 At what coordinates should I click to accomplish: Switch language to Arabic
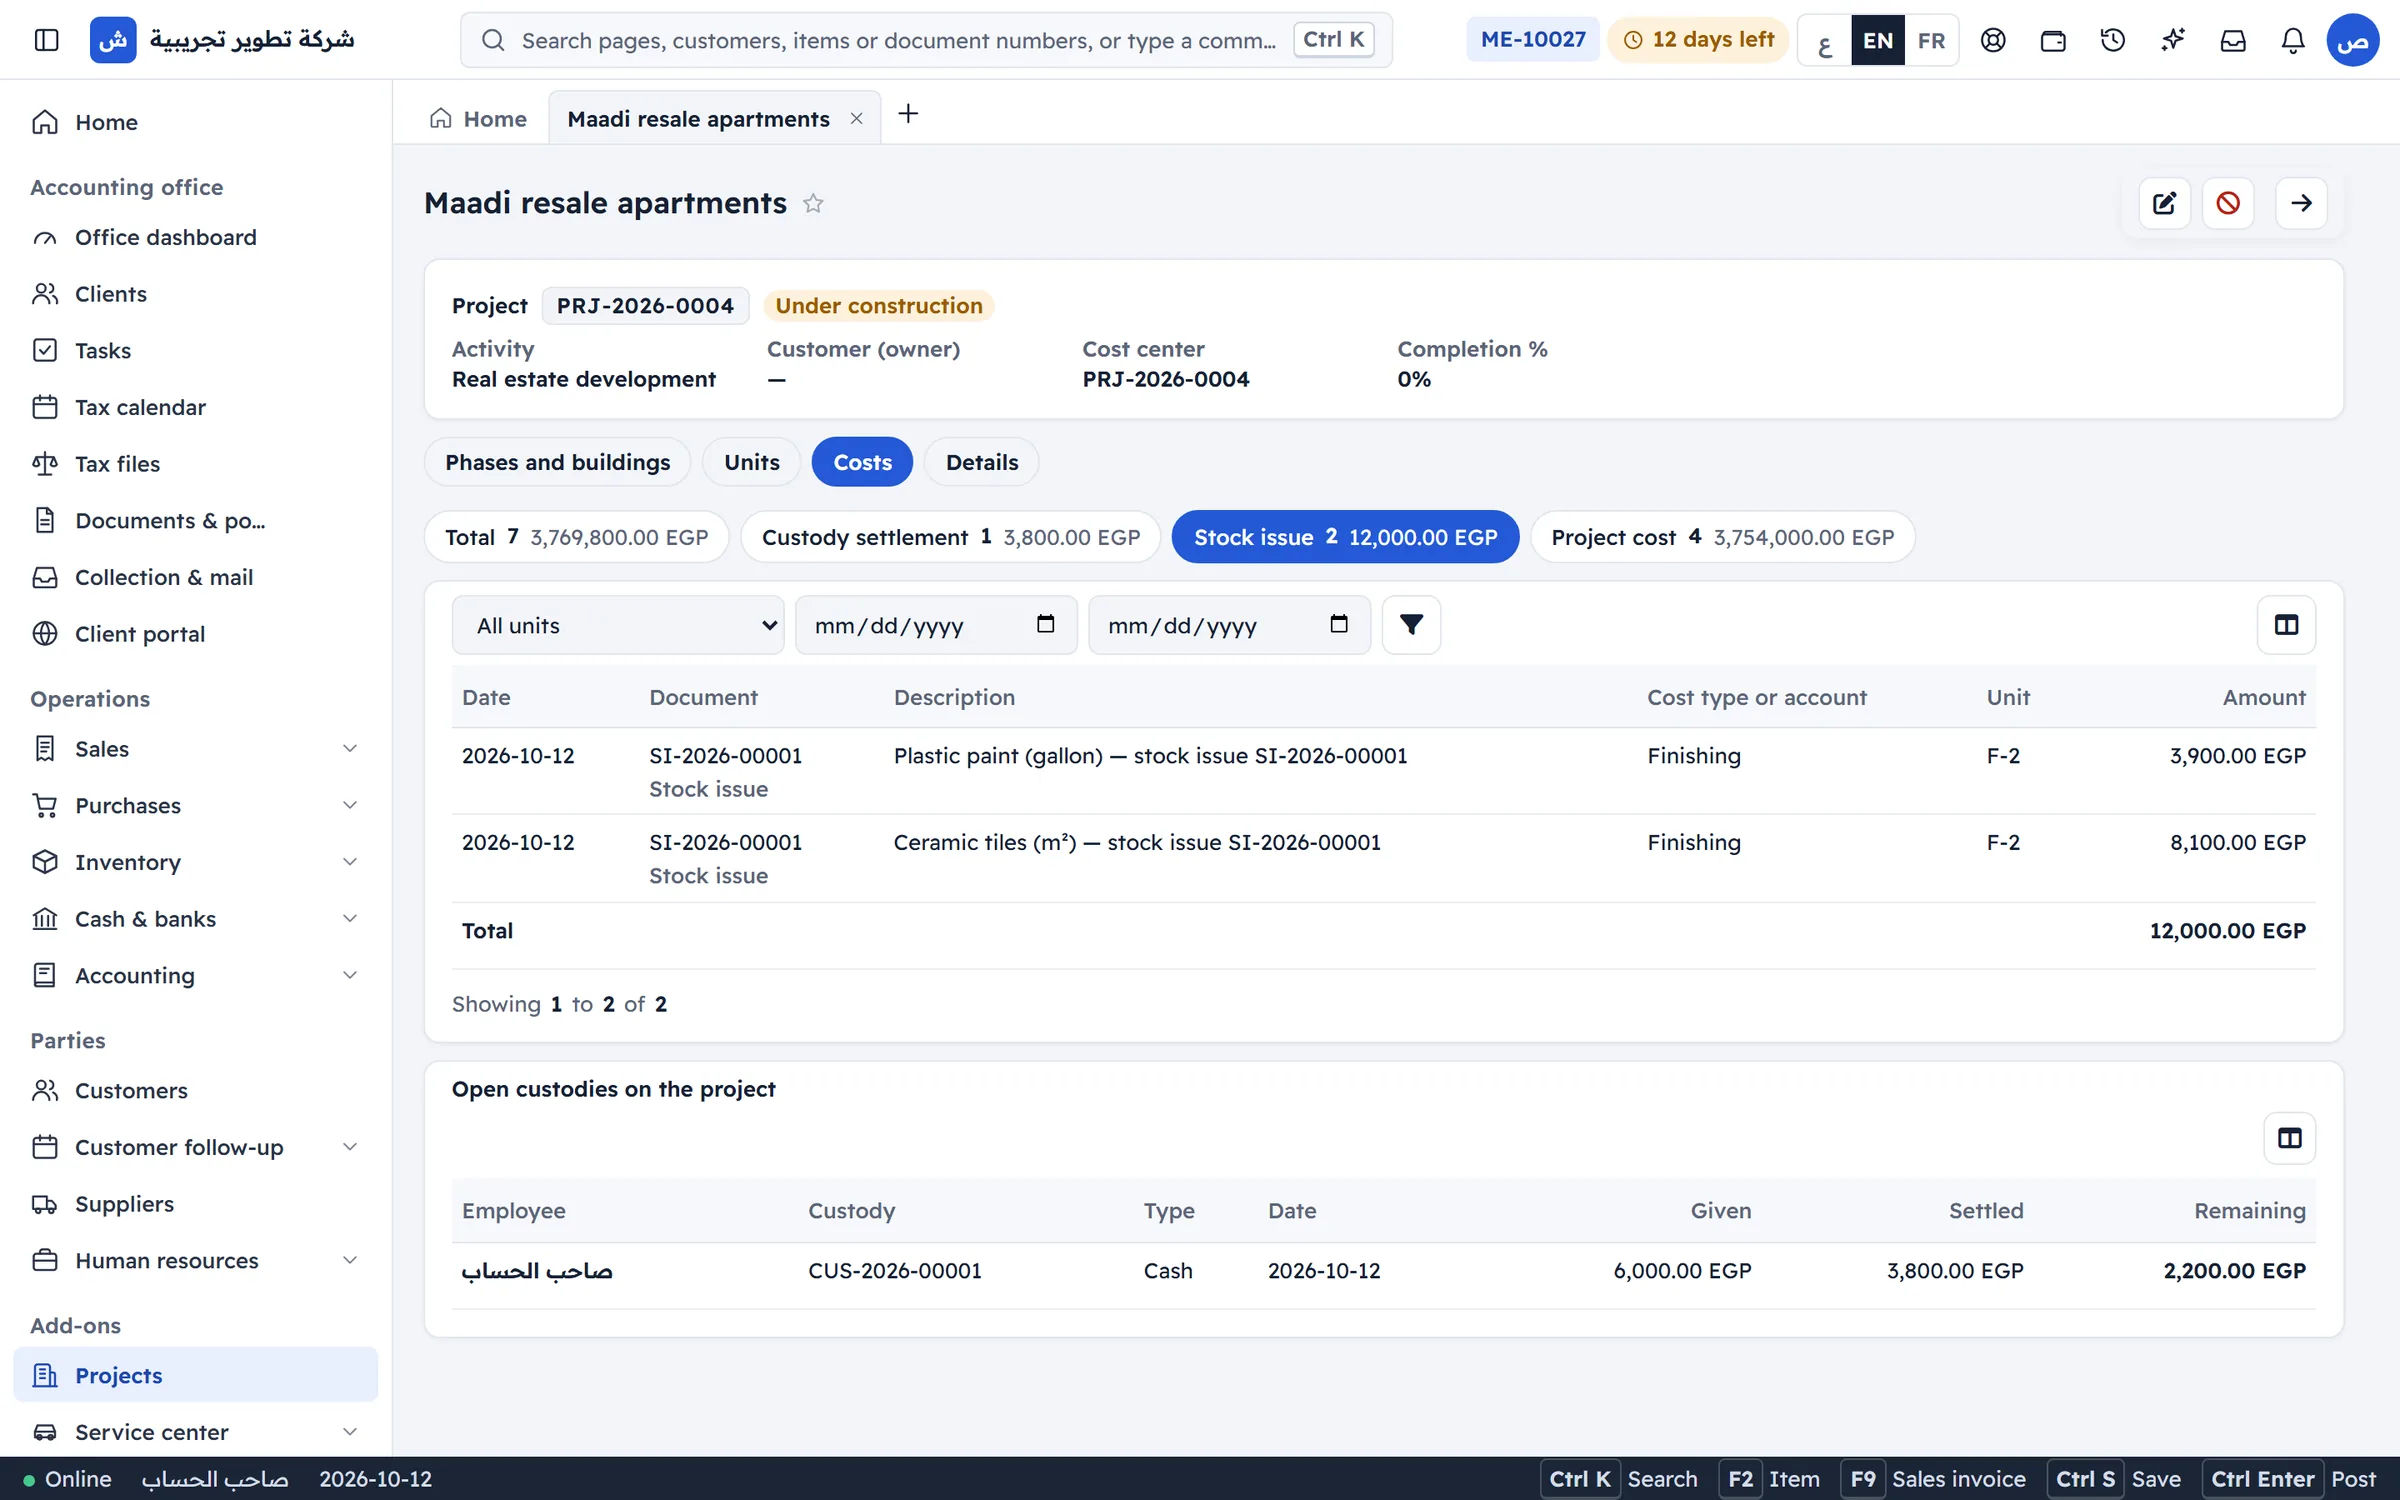[1825, 41]
